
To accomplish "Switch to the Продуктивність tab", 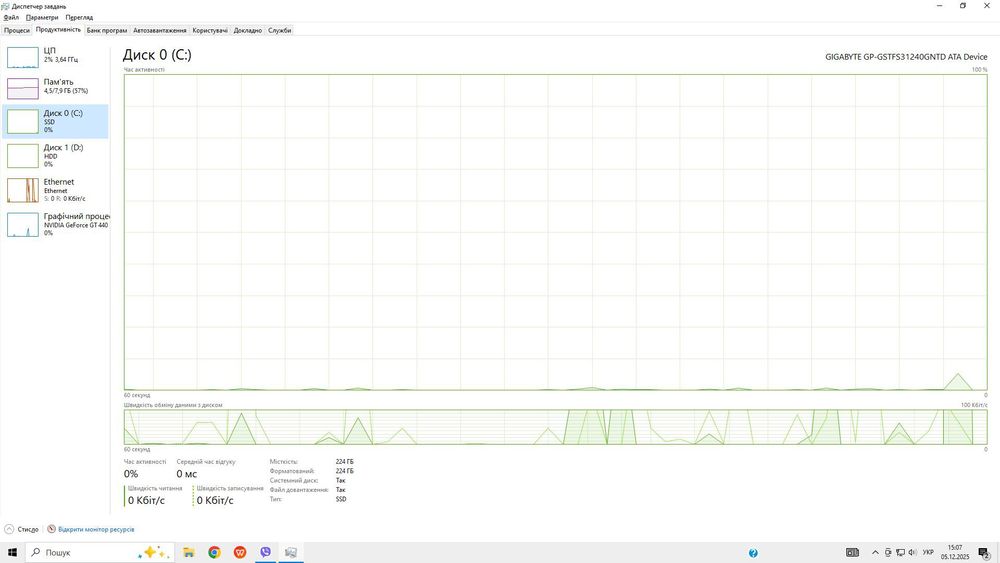I will (58, 29).
